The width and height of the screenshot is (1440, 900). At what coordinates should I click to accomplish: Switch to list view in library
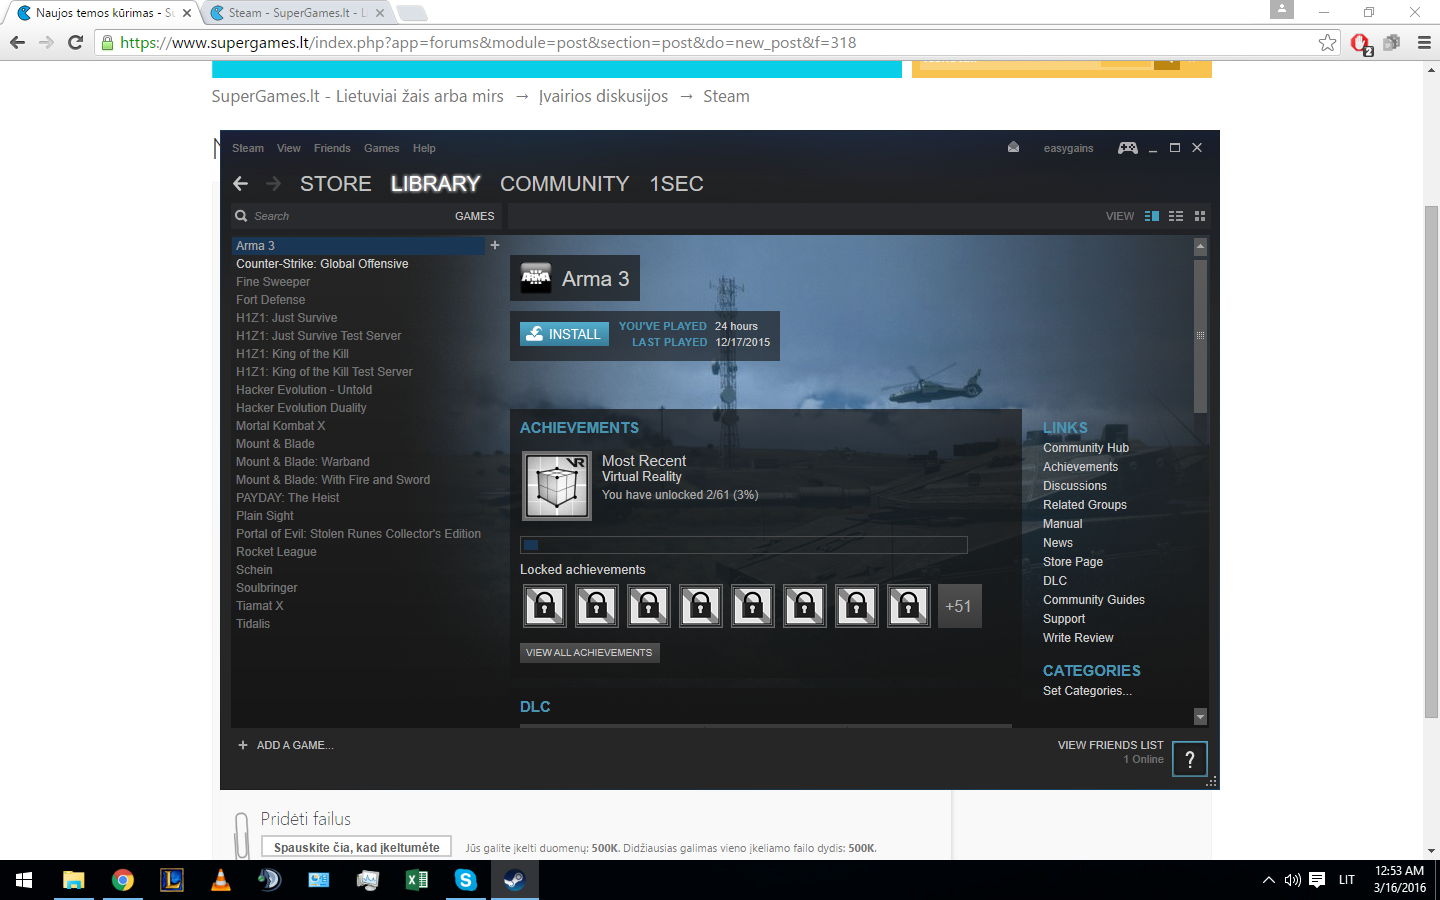tap(1176, 216)
